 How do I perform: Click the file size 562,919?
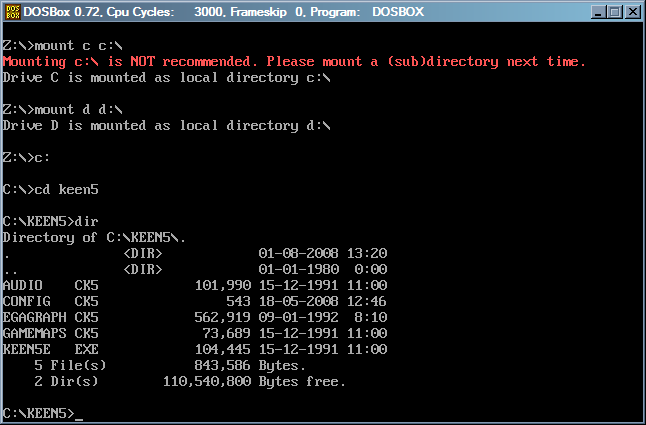pyautogui.click(x=223, y=318)
